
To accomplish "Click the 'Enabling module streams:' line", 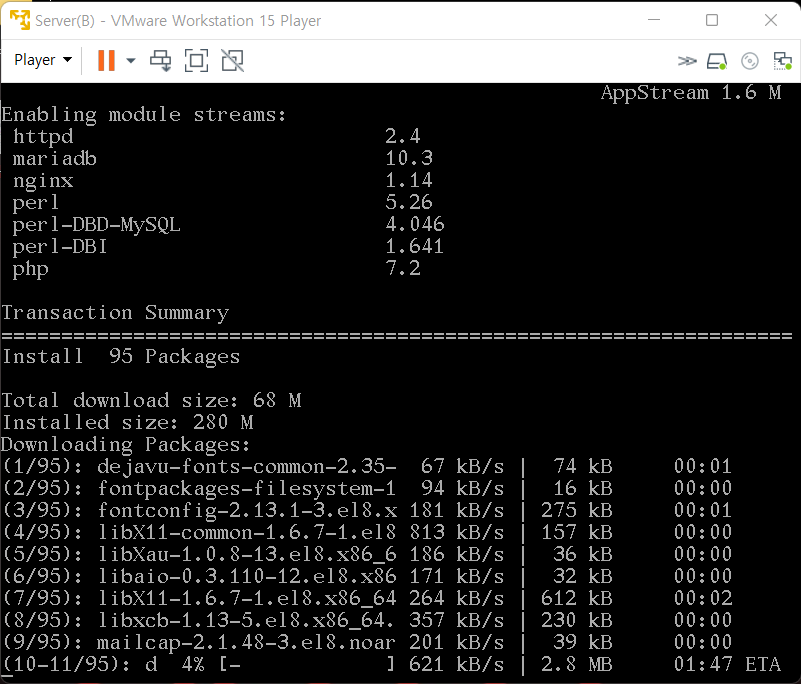I will click(144, 115).
